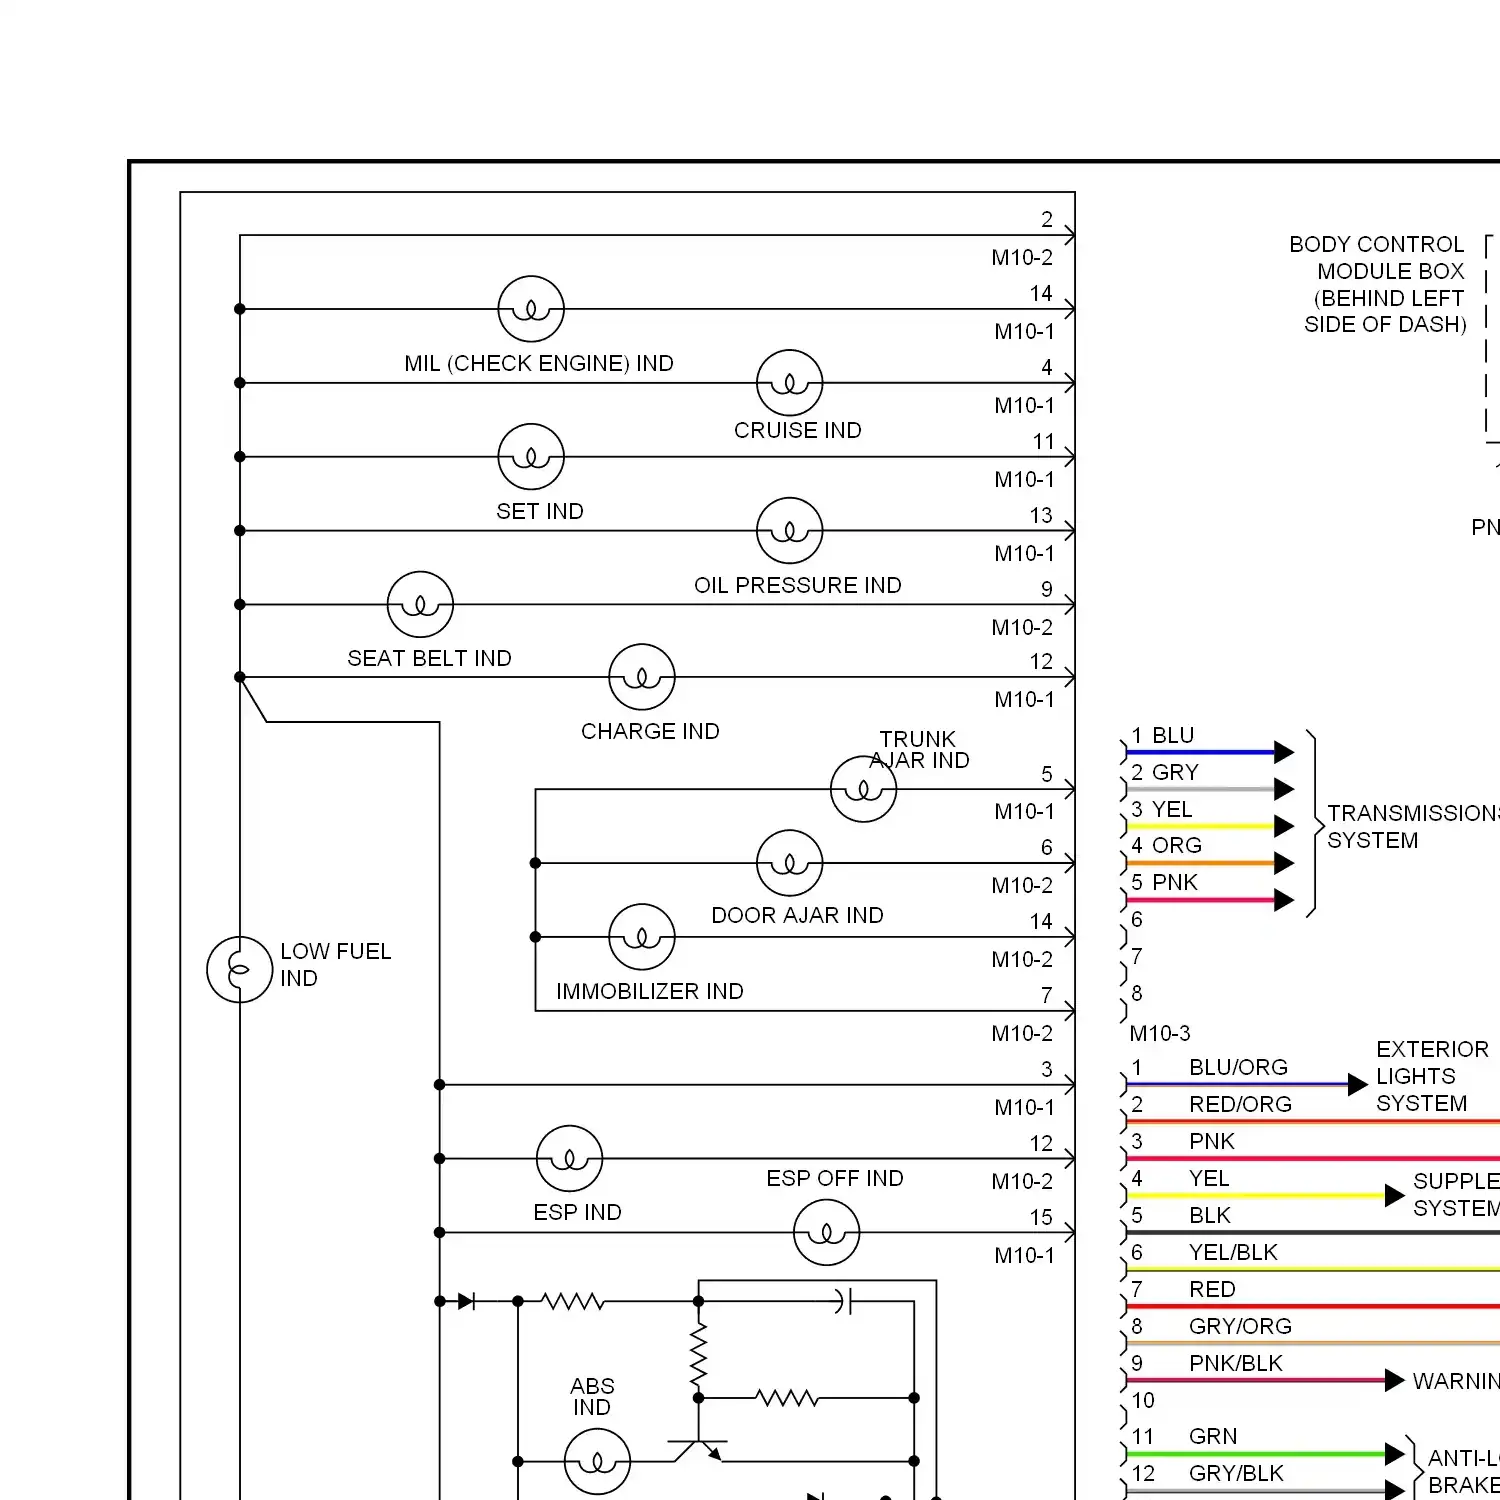Click the 'MIL (CHECK ENGINE) IND' label

(539, 364)
